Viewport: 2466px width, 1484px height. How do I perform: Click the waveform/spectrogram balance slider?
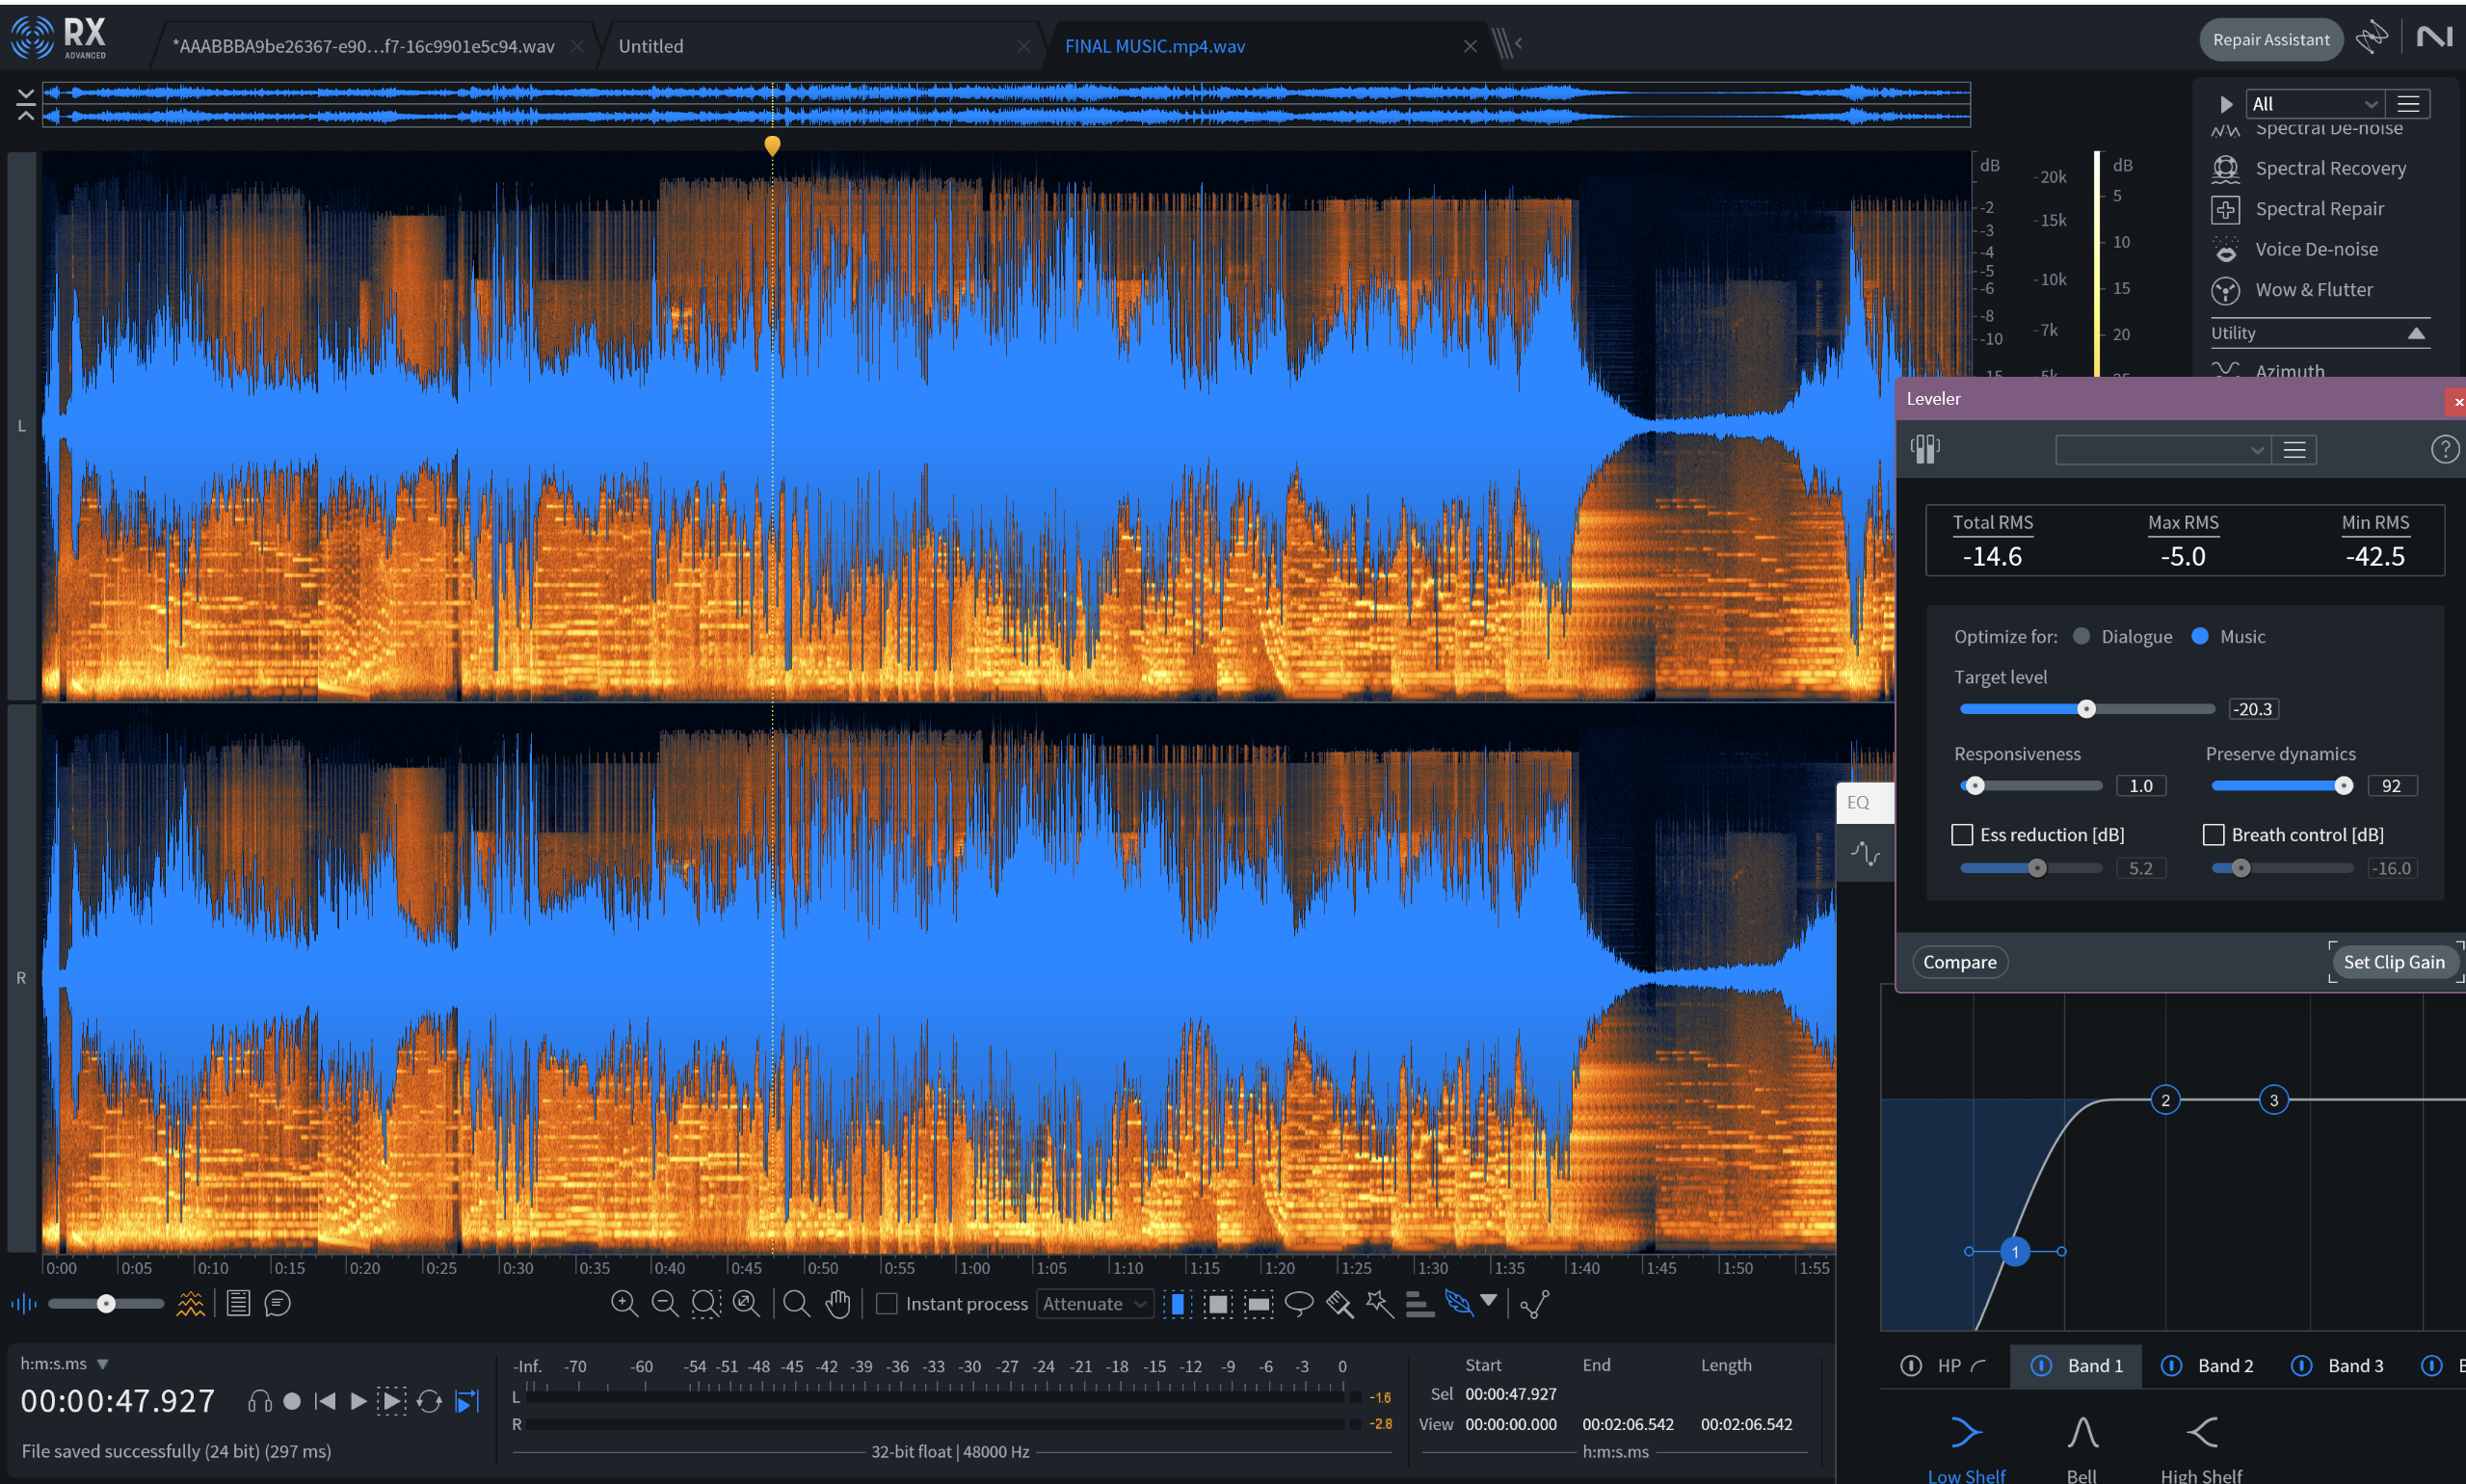point(106,1303)
